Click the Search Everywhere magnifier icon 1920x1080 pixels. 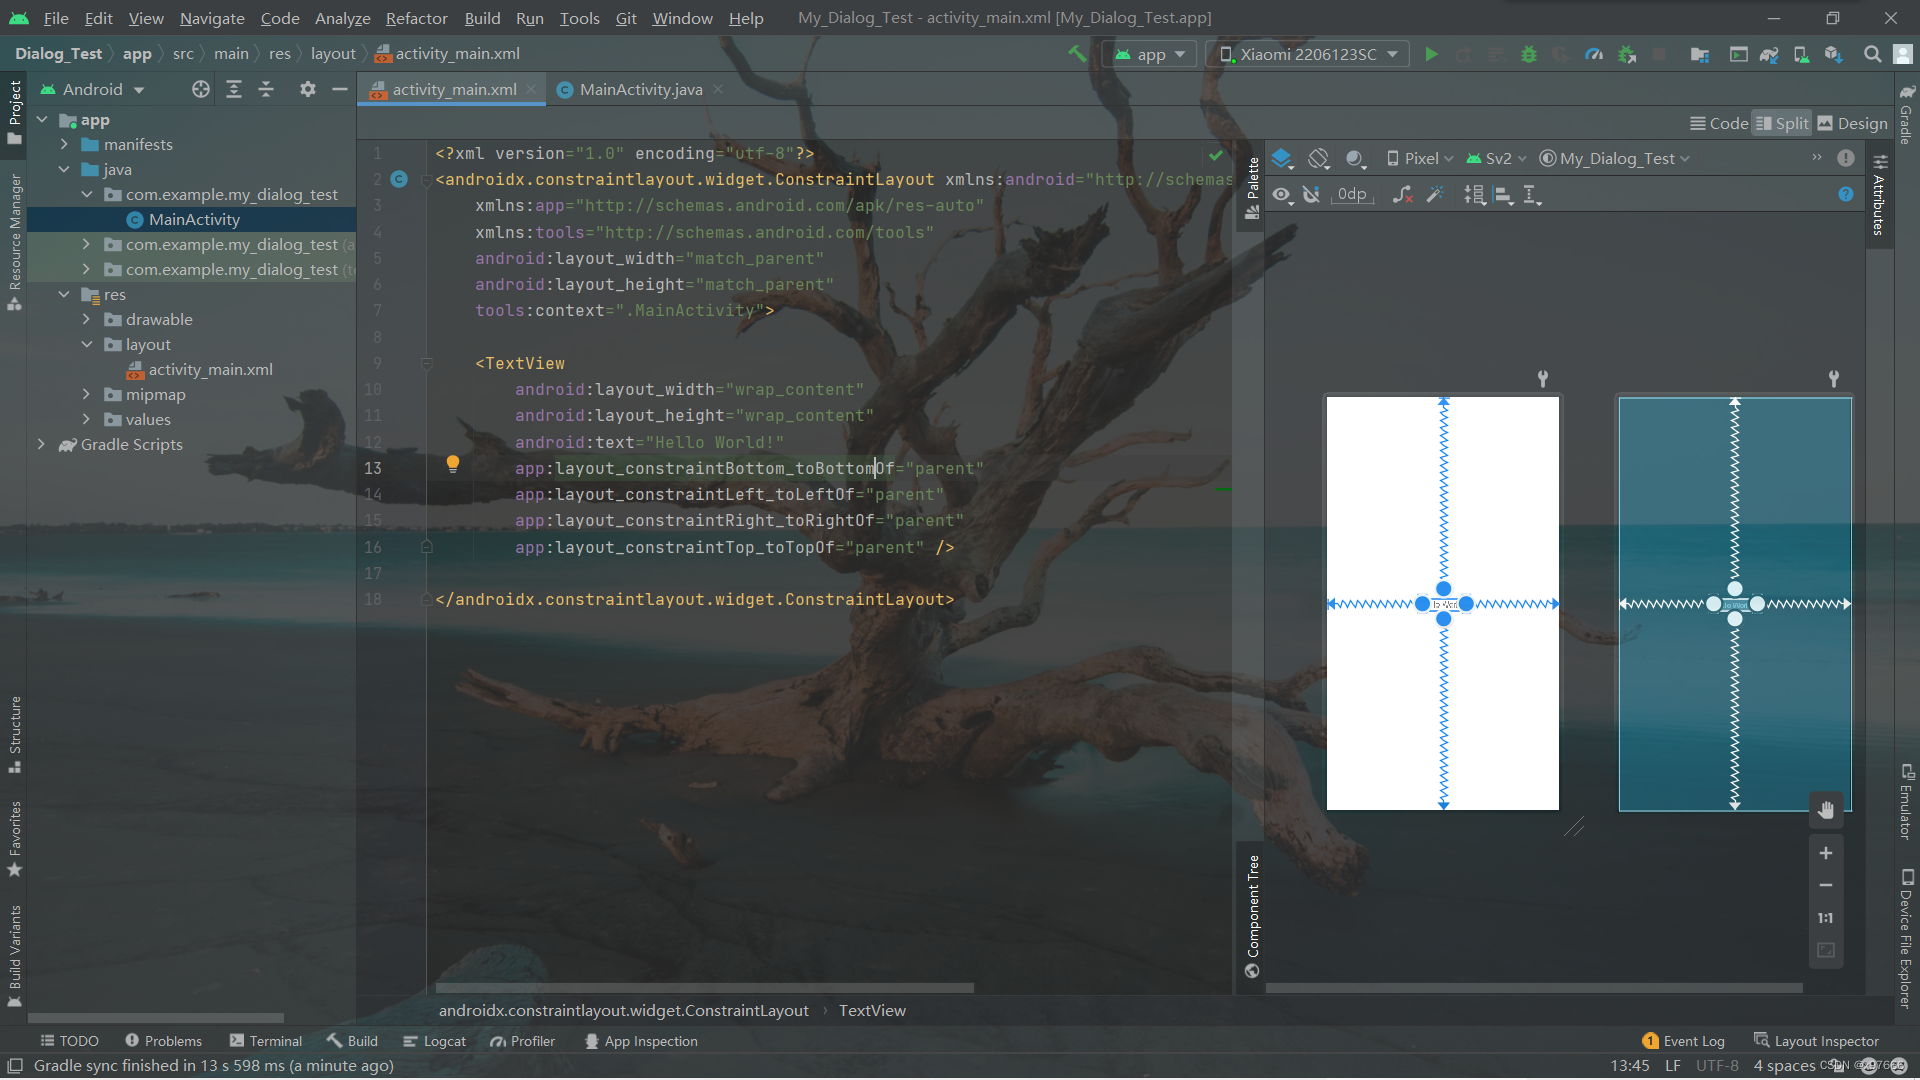pyautogui.click(x=1872, y=54)
